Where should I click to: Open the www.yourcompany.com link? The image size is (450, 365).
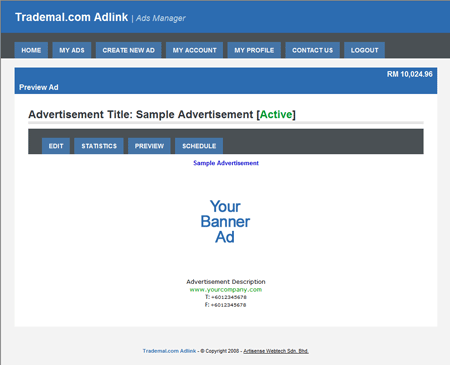pyautogui.click(x=226, y=289)
